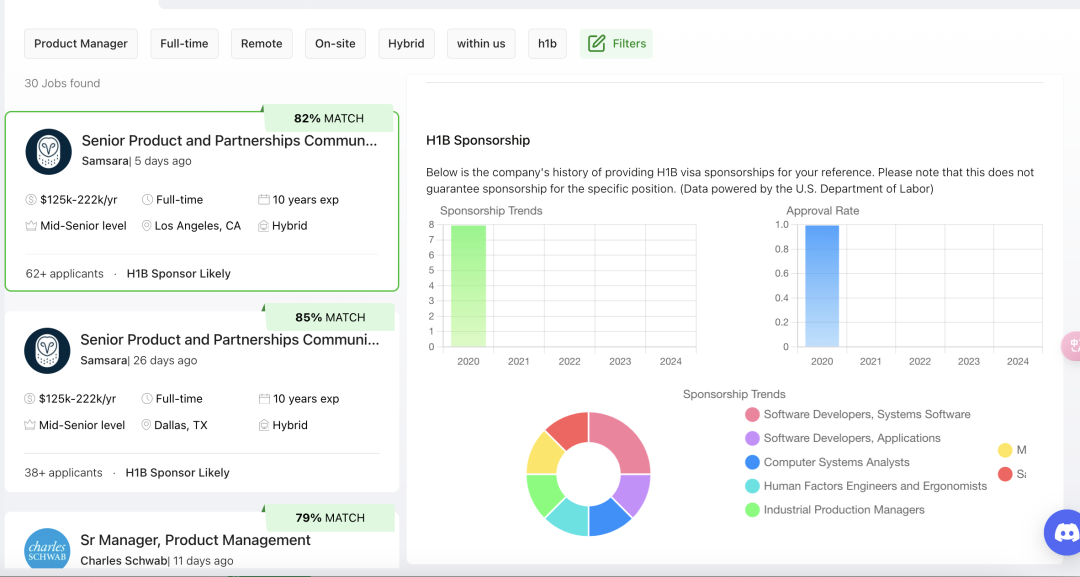
Task: Click the blue segment of the donut chart
Action: [x=608, y=518]
